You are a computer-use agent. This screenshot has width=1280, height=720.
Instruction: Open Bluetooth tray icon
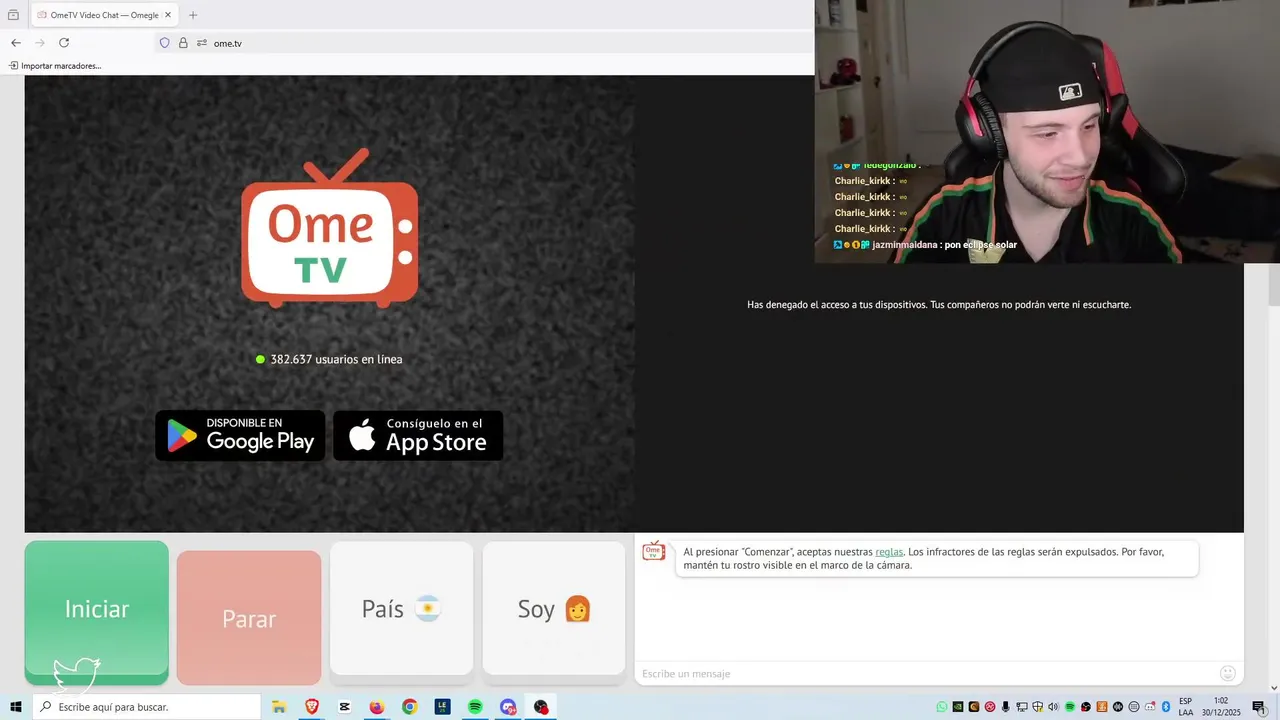[1166, 707]
